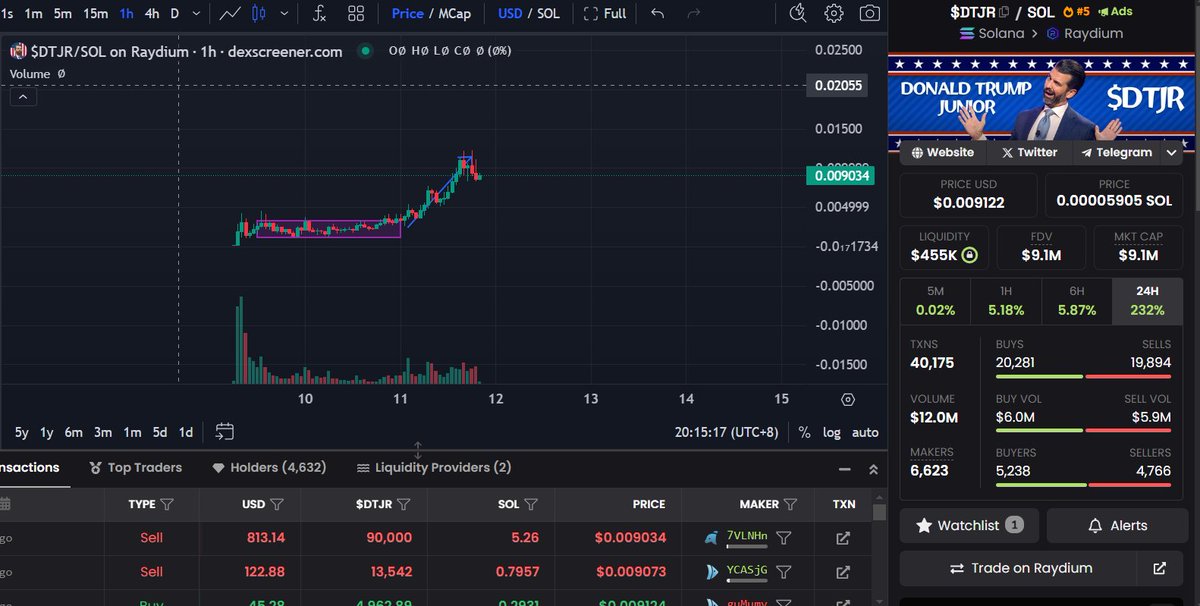1200x606 pixels.
Task: Add token to Watchlist
Action: (x=969, y=525)
